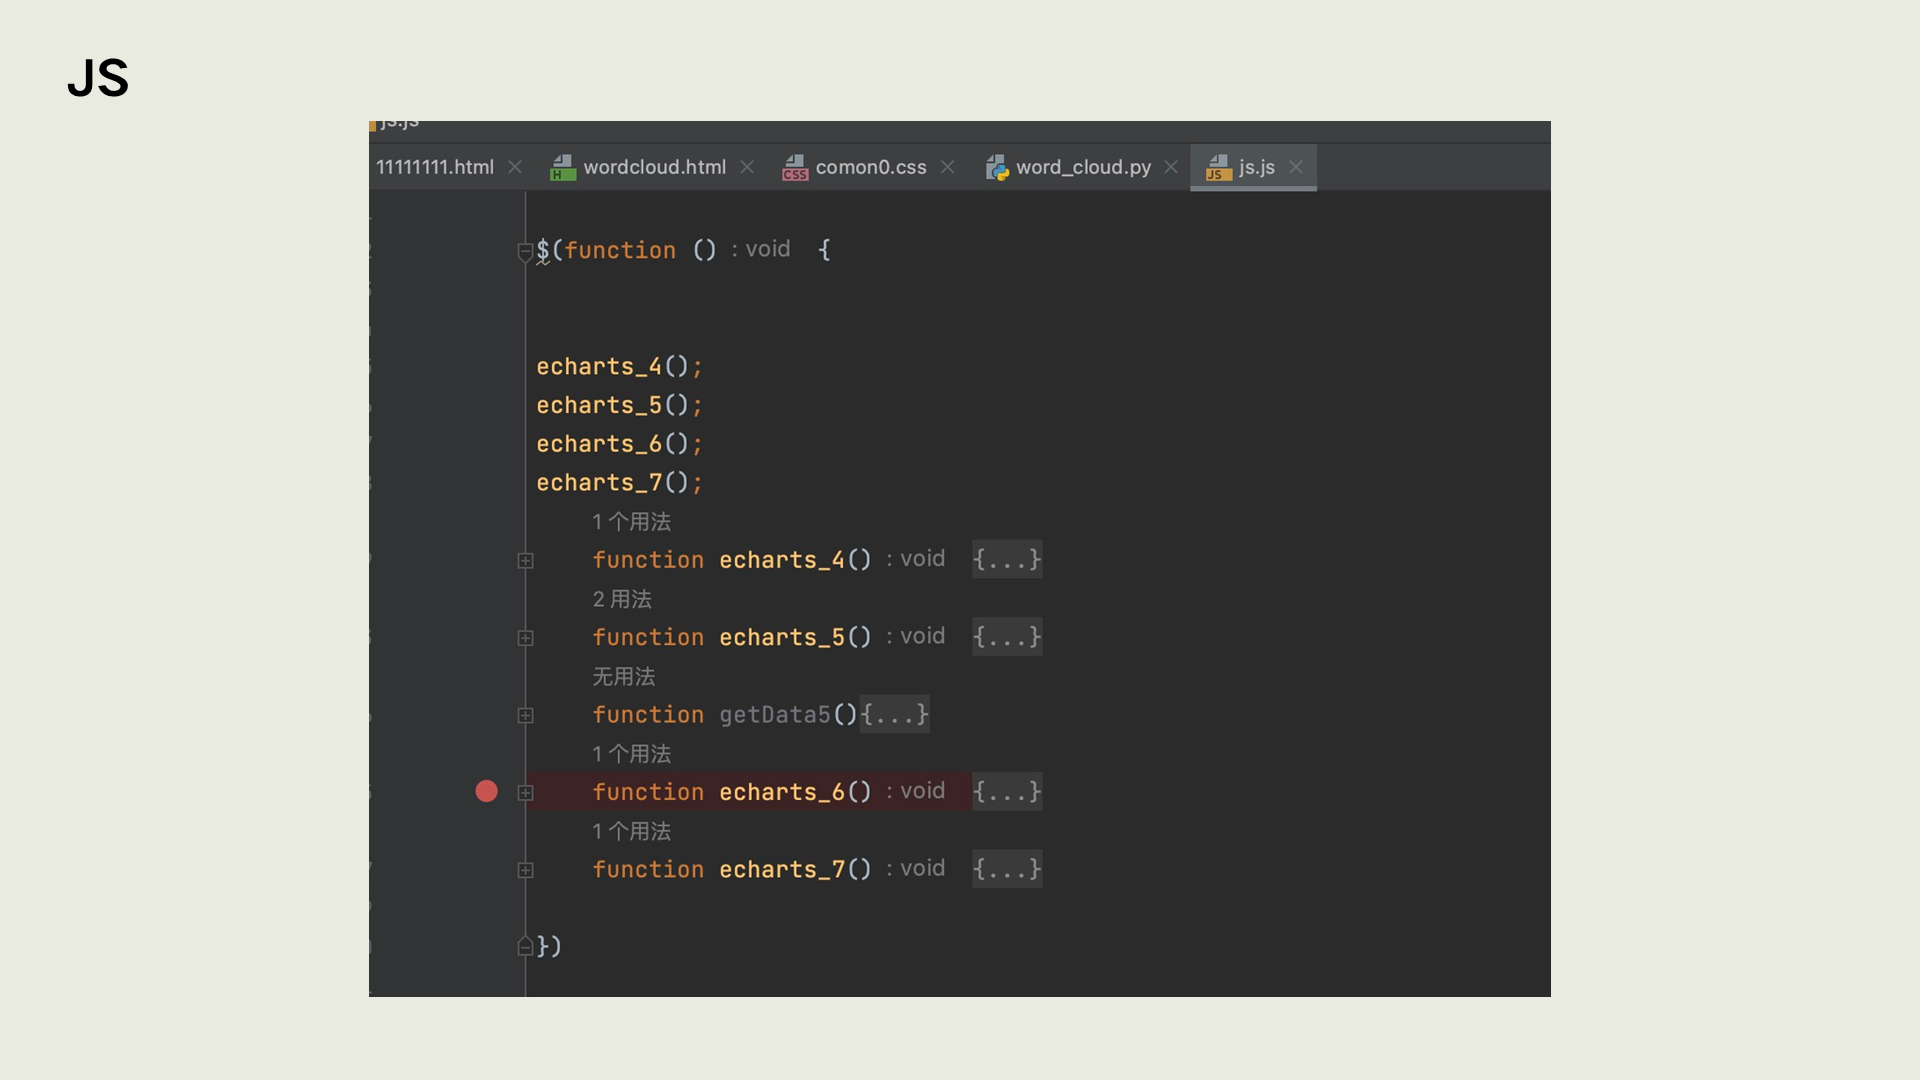The height and width of the screenshot is (1080, 1920).
Task: Click the ': void' hint on echarts_5 line
Action: click(x=915, y=636)
